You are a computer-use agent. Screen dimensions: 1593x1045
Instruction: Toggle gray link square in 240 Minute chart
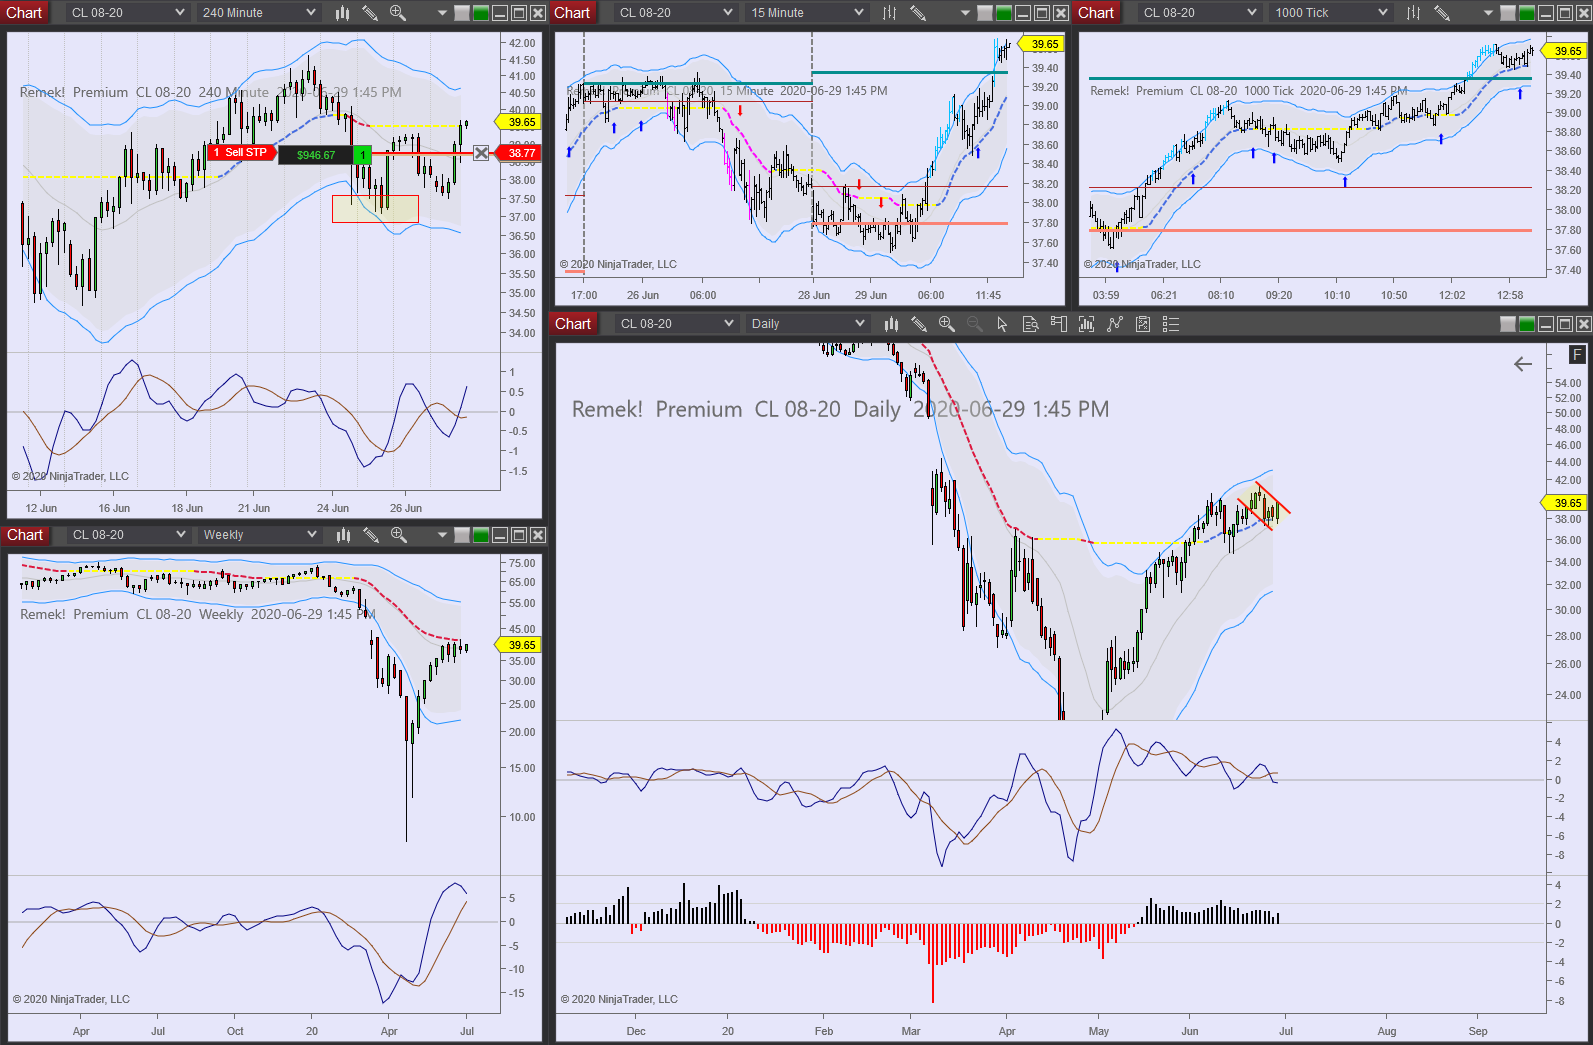point(462,13)
